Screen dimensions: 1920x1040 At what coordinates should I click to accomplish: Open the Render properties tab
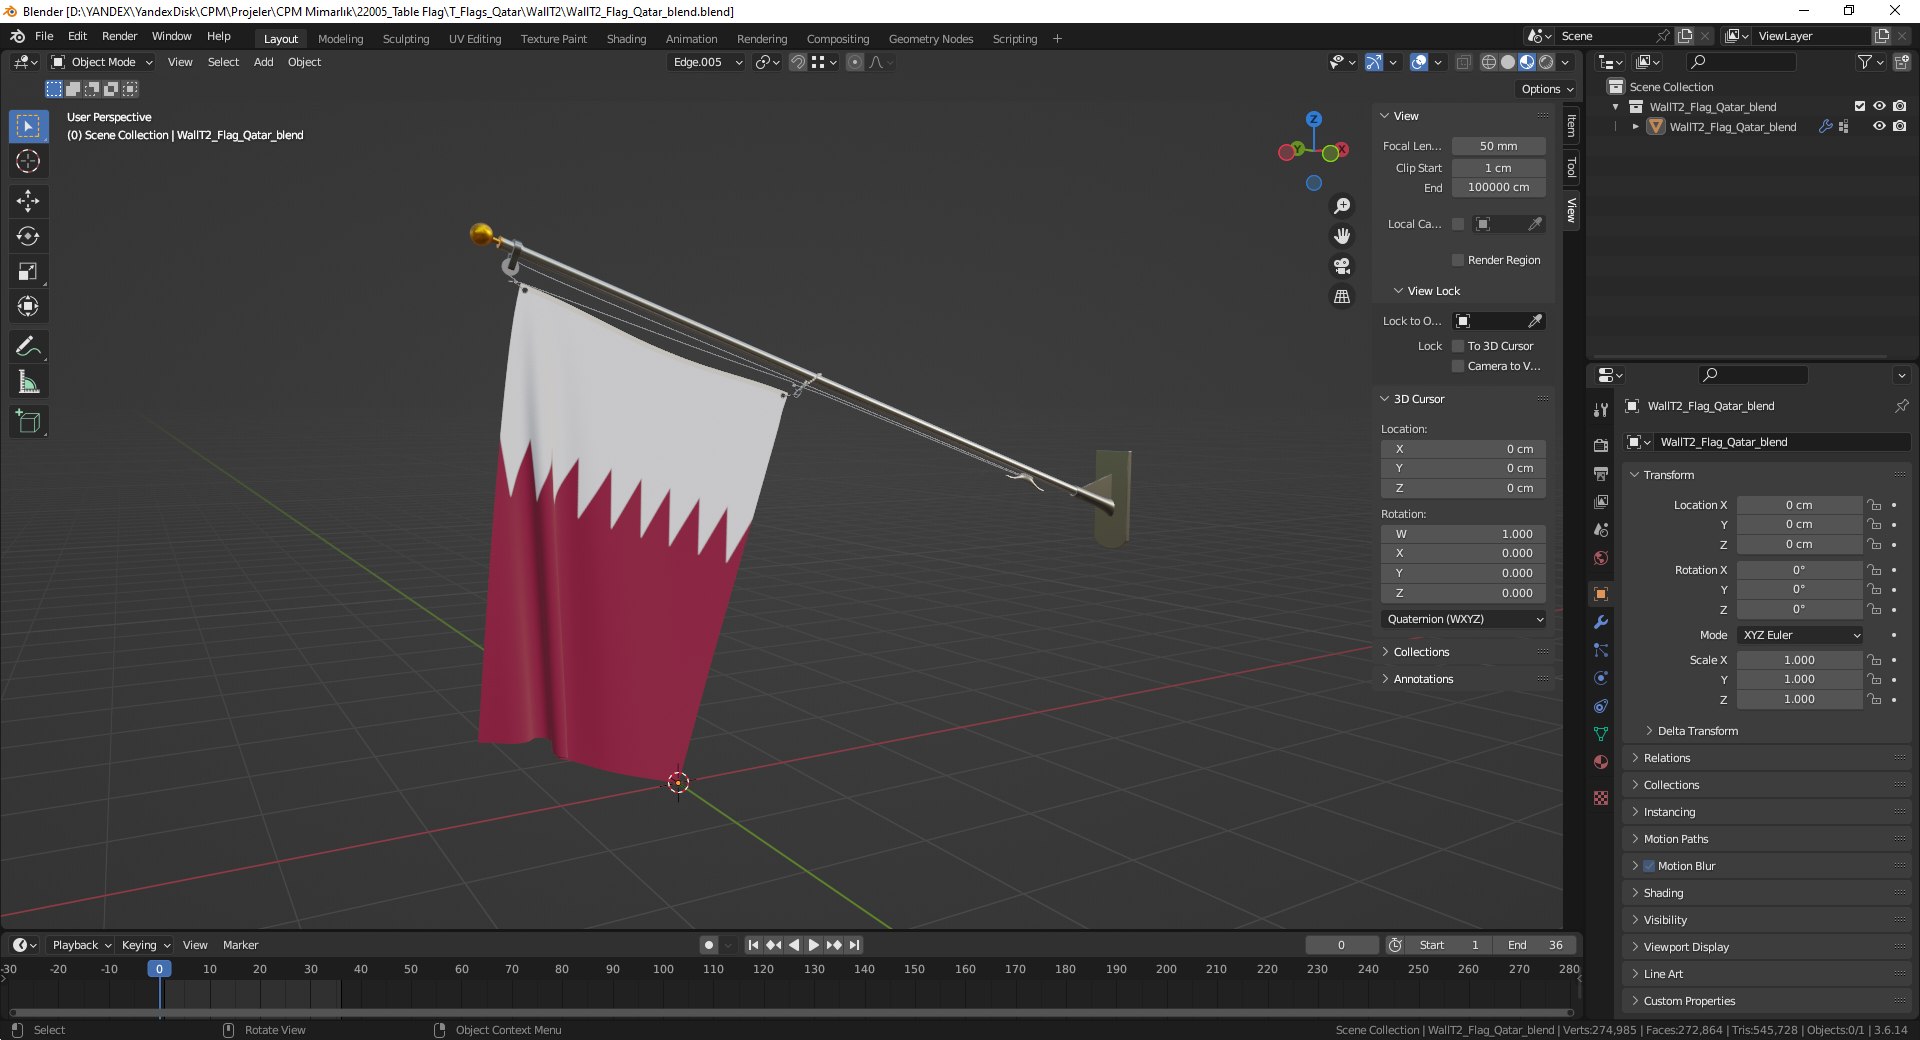(1601, 445)
